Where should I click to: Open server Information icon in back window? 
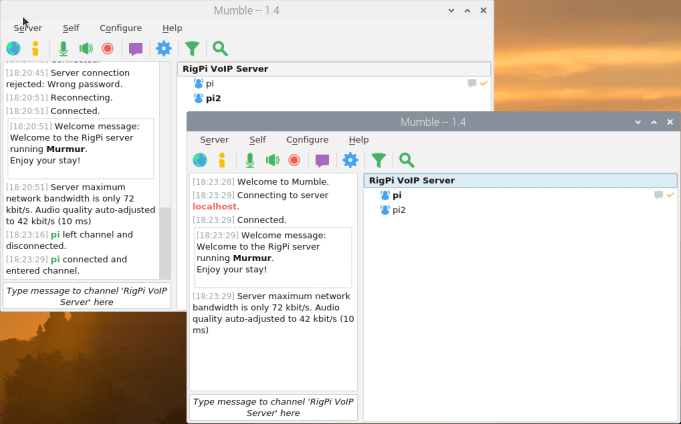point(36,48)
